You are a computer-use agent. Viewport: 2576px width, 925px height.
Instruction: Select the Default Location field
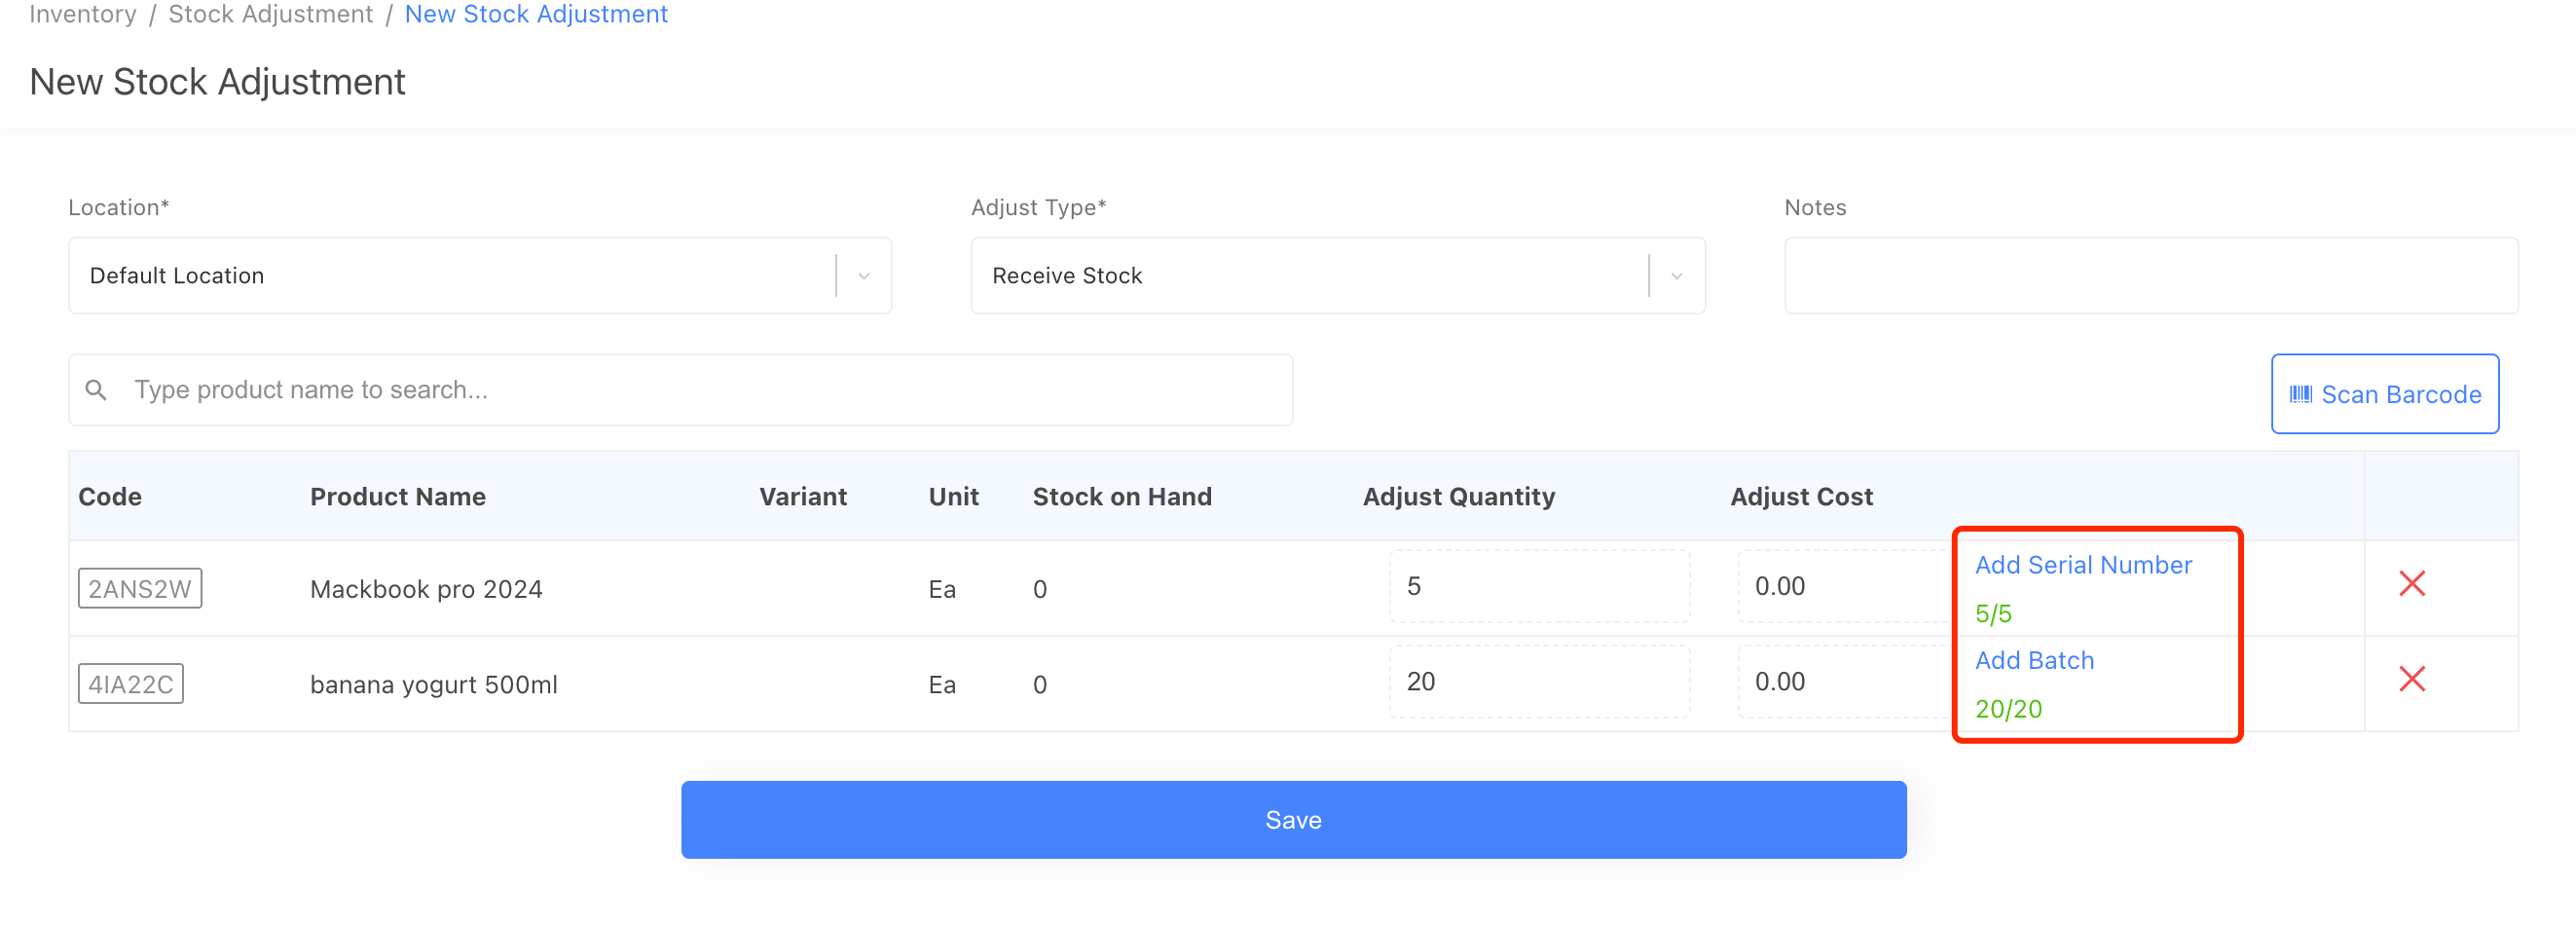pyautogui.click(x=450, y=276)
